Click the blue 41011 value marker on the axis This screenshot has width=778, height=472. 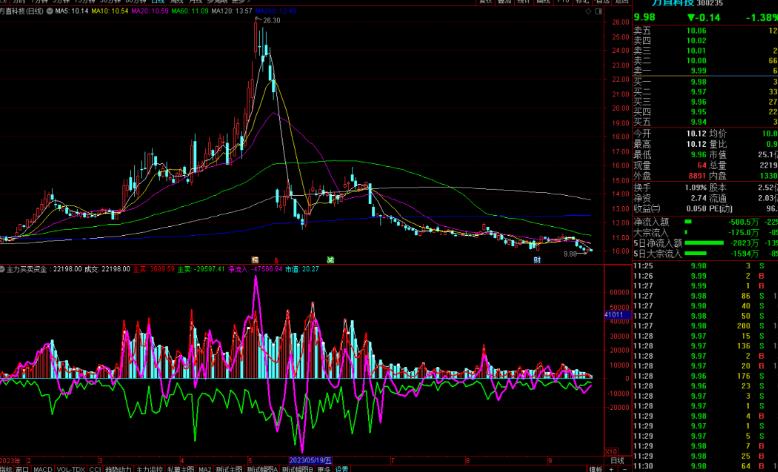pos(615,315)
